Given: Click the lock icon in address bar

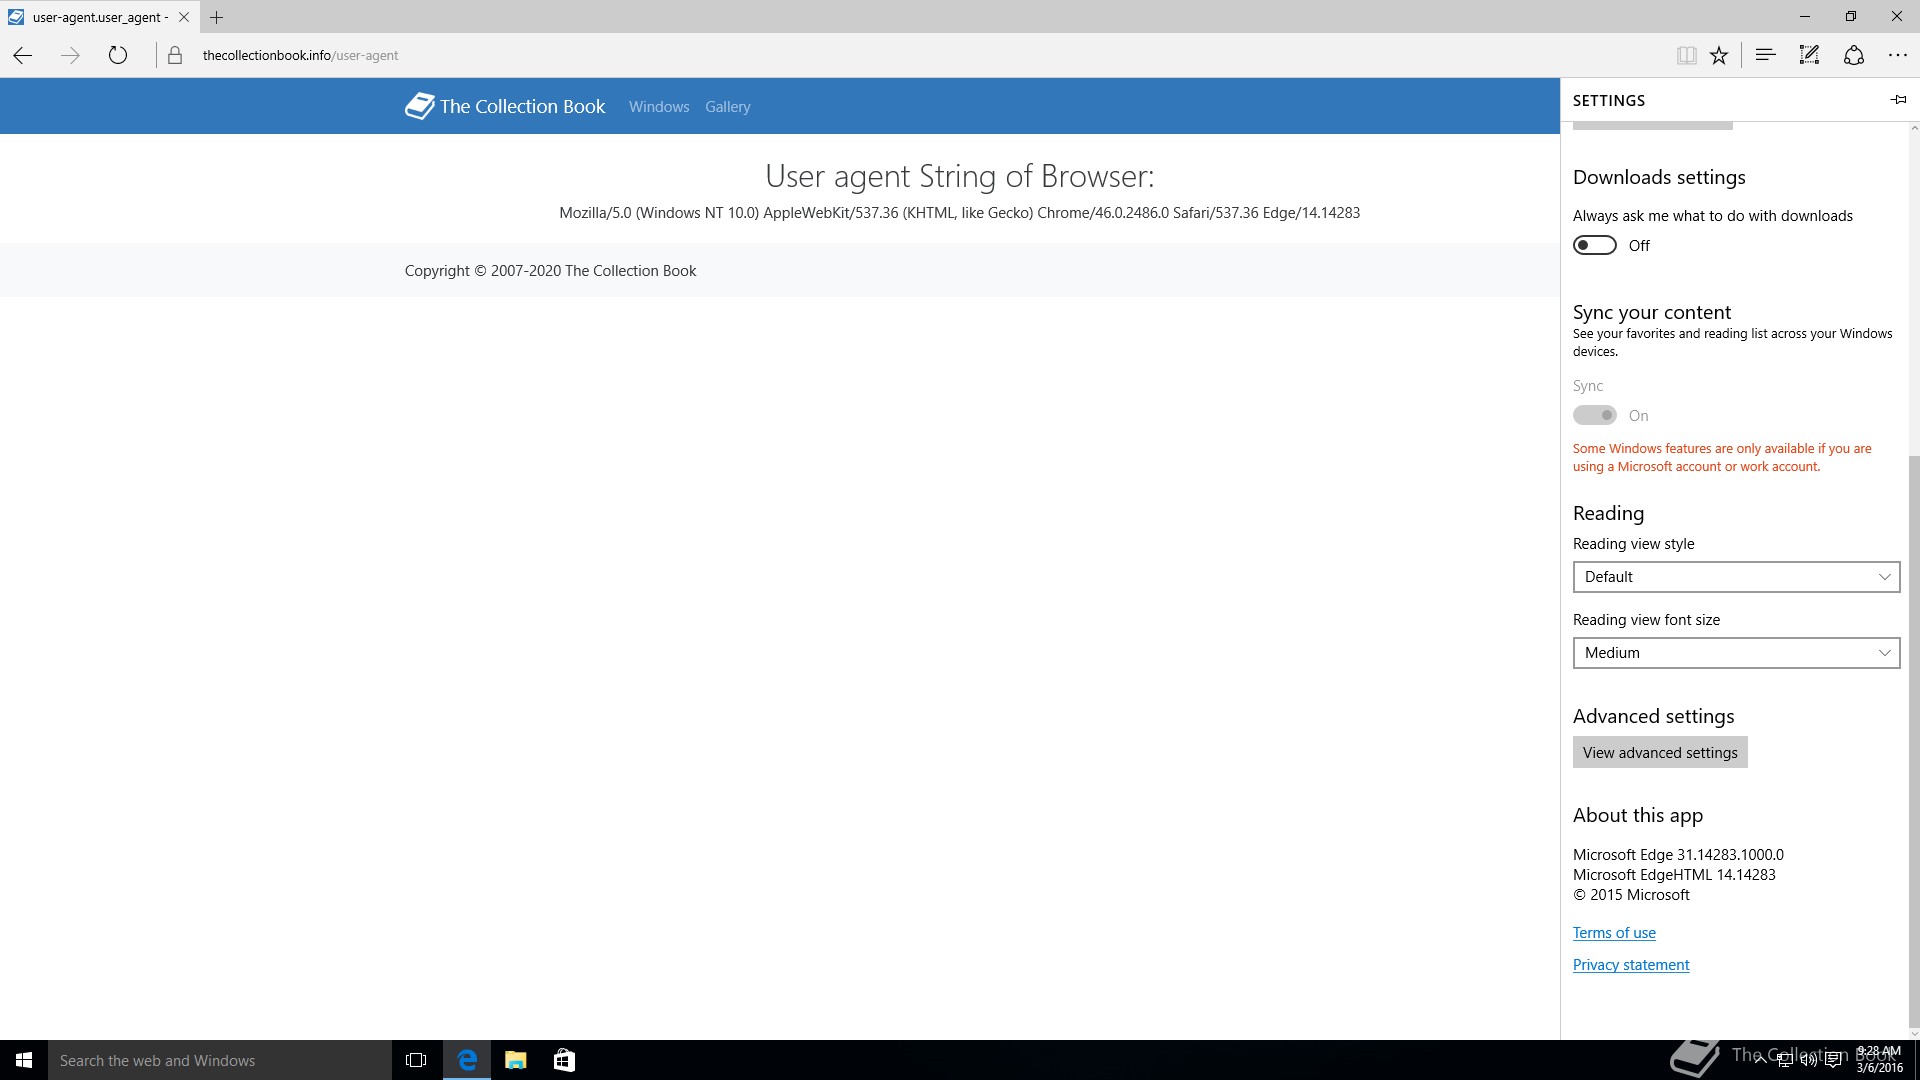Looking at the screenshot, I should (175, 55).
